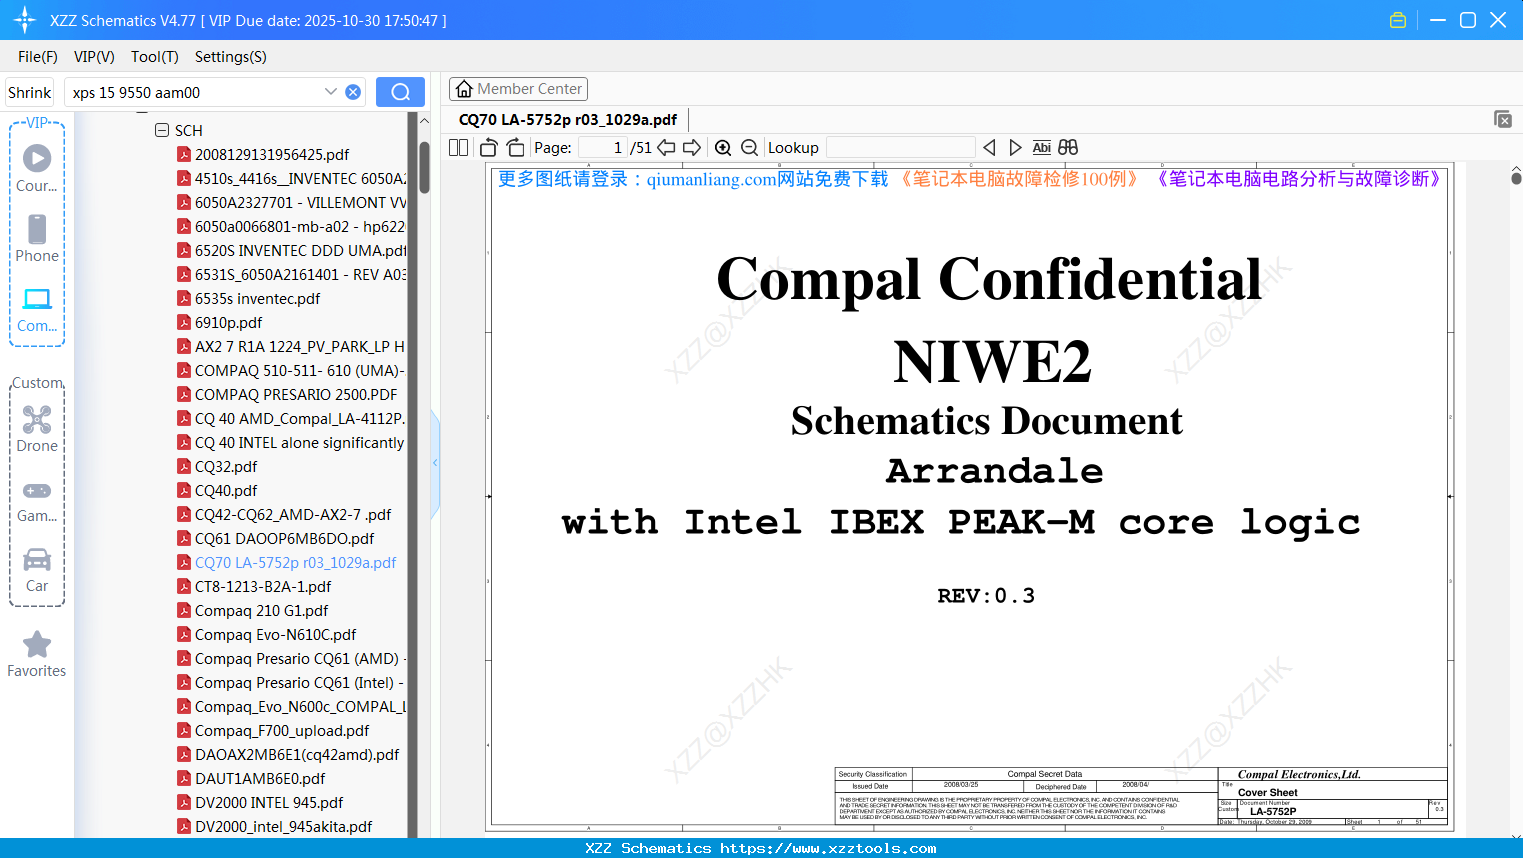
Task: Find previous lookup result
Action: point(989,147)
